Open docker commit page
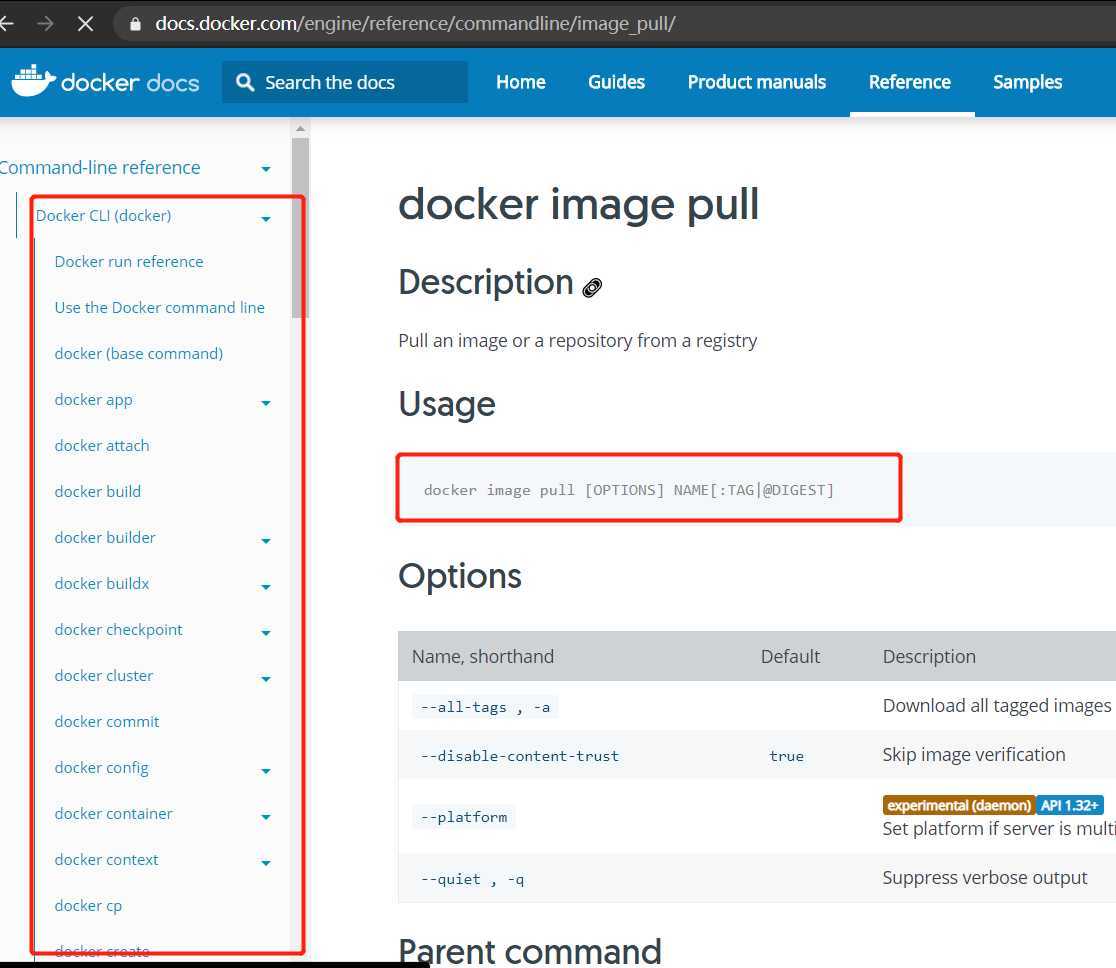The image size is (1116, 968). click(x=107, y=722)
